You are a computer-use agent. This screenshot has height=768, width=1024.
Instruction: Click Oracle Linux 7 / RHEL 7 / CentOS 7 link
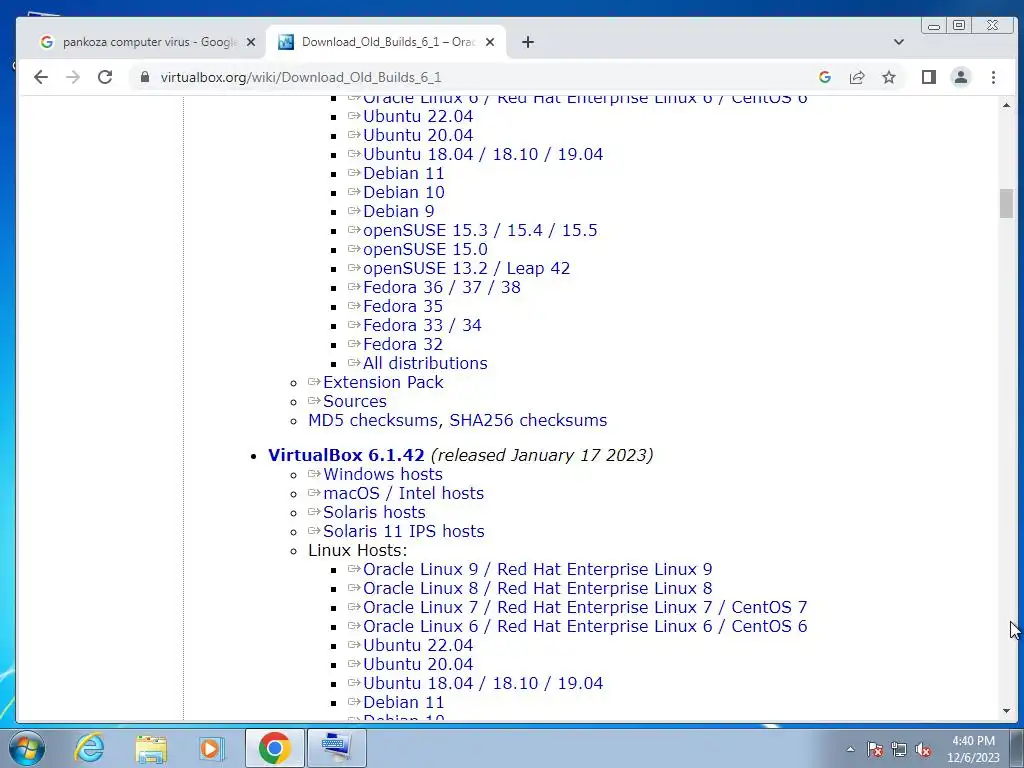tap(585, 607)
